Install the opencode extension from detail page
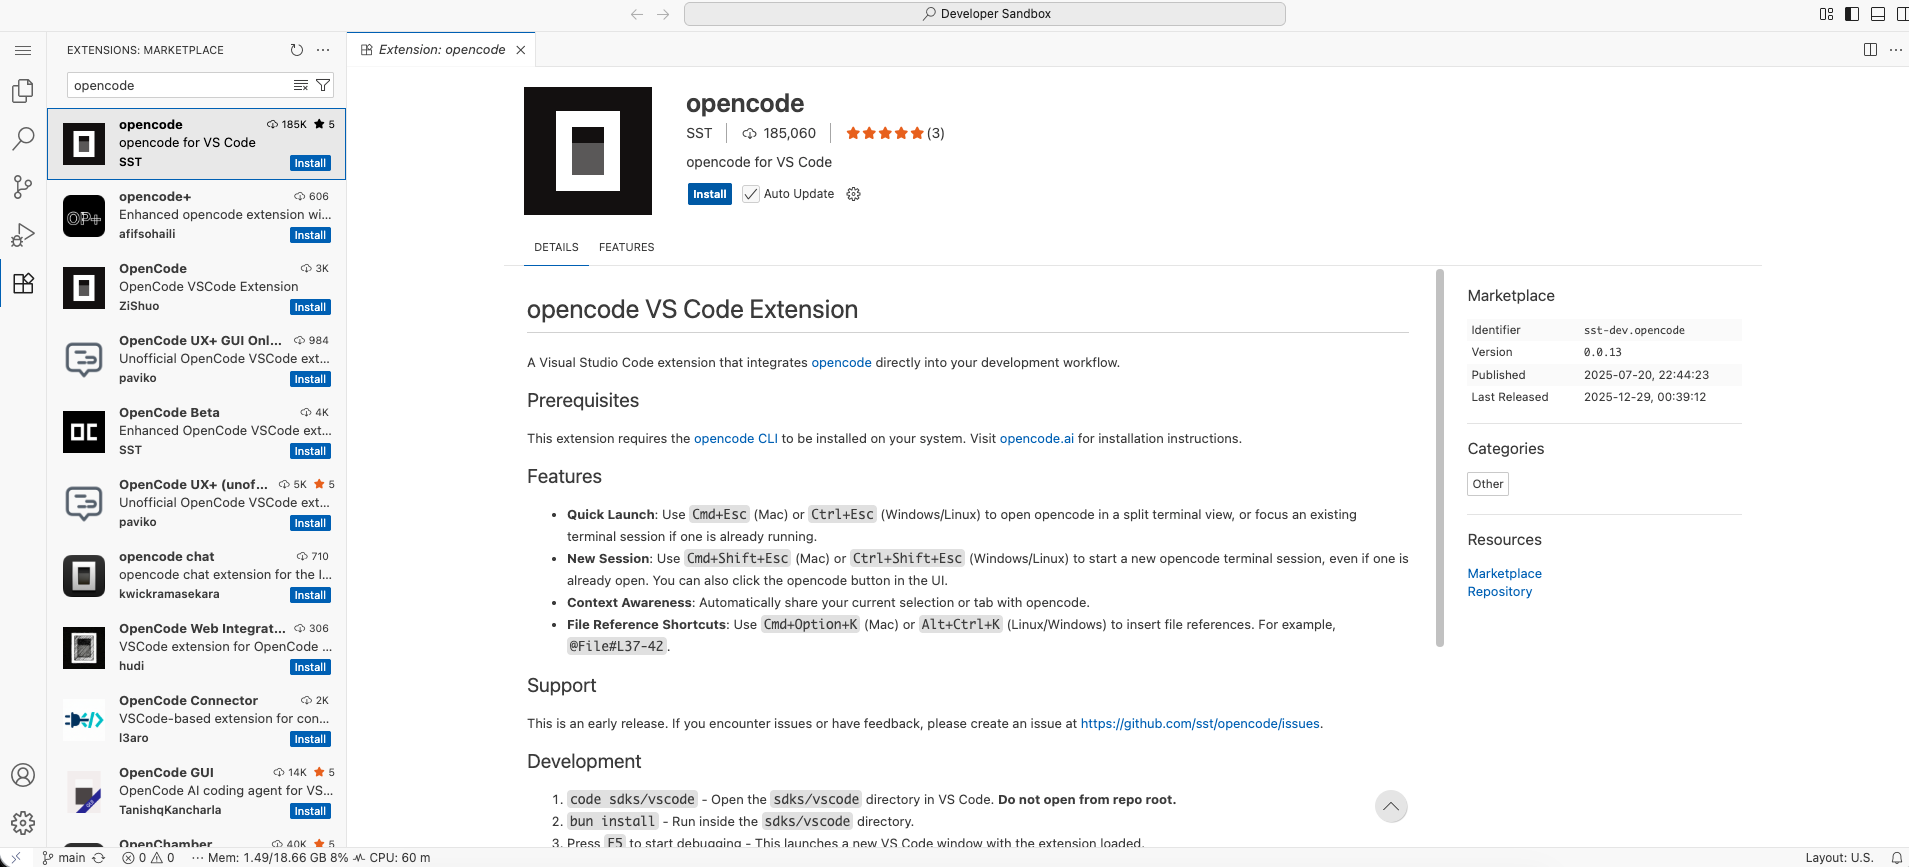Viewport: 1909px width, 867px height. (709, 194)
